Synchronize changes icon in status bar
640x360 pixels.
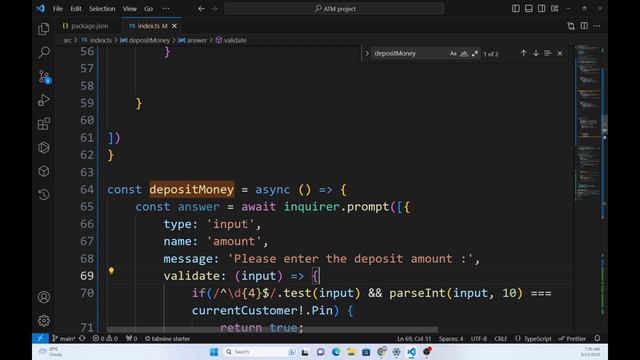point(82,338)
